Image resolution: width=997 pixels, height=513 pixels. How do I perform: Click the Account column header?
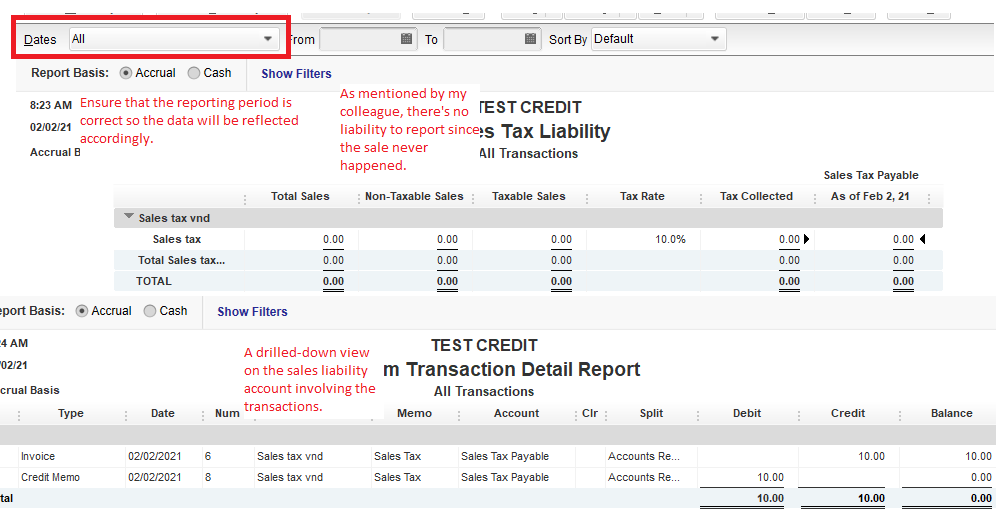coord(516,413)
